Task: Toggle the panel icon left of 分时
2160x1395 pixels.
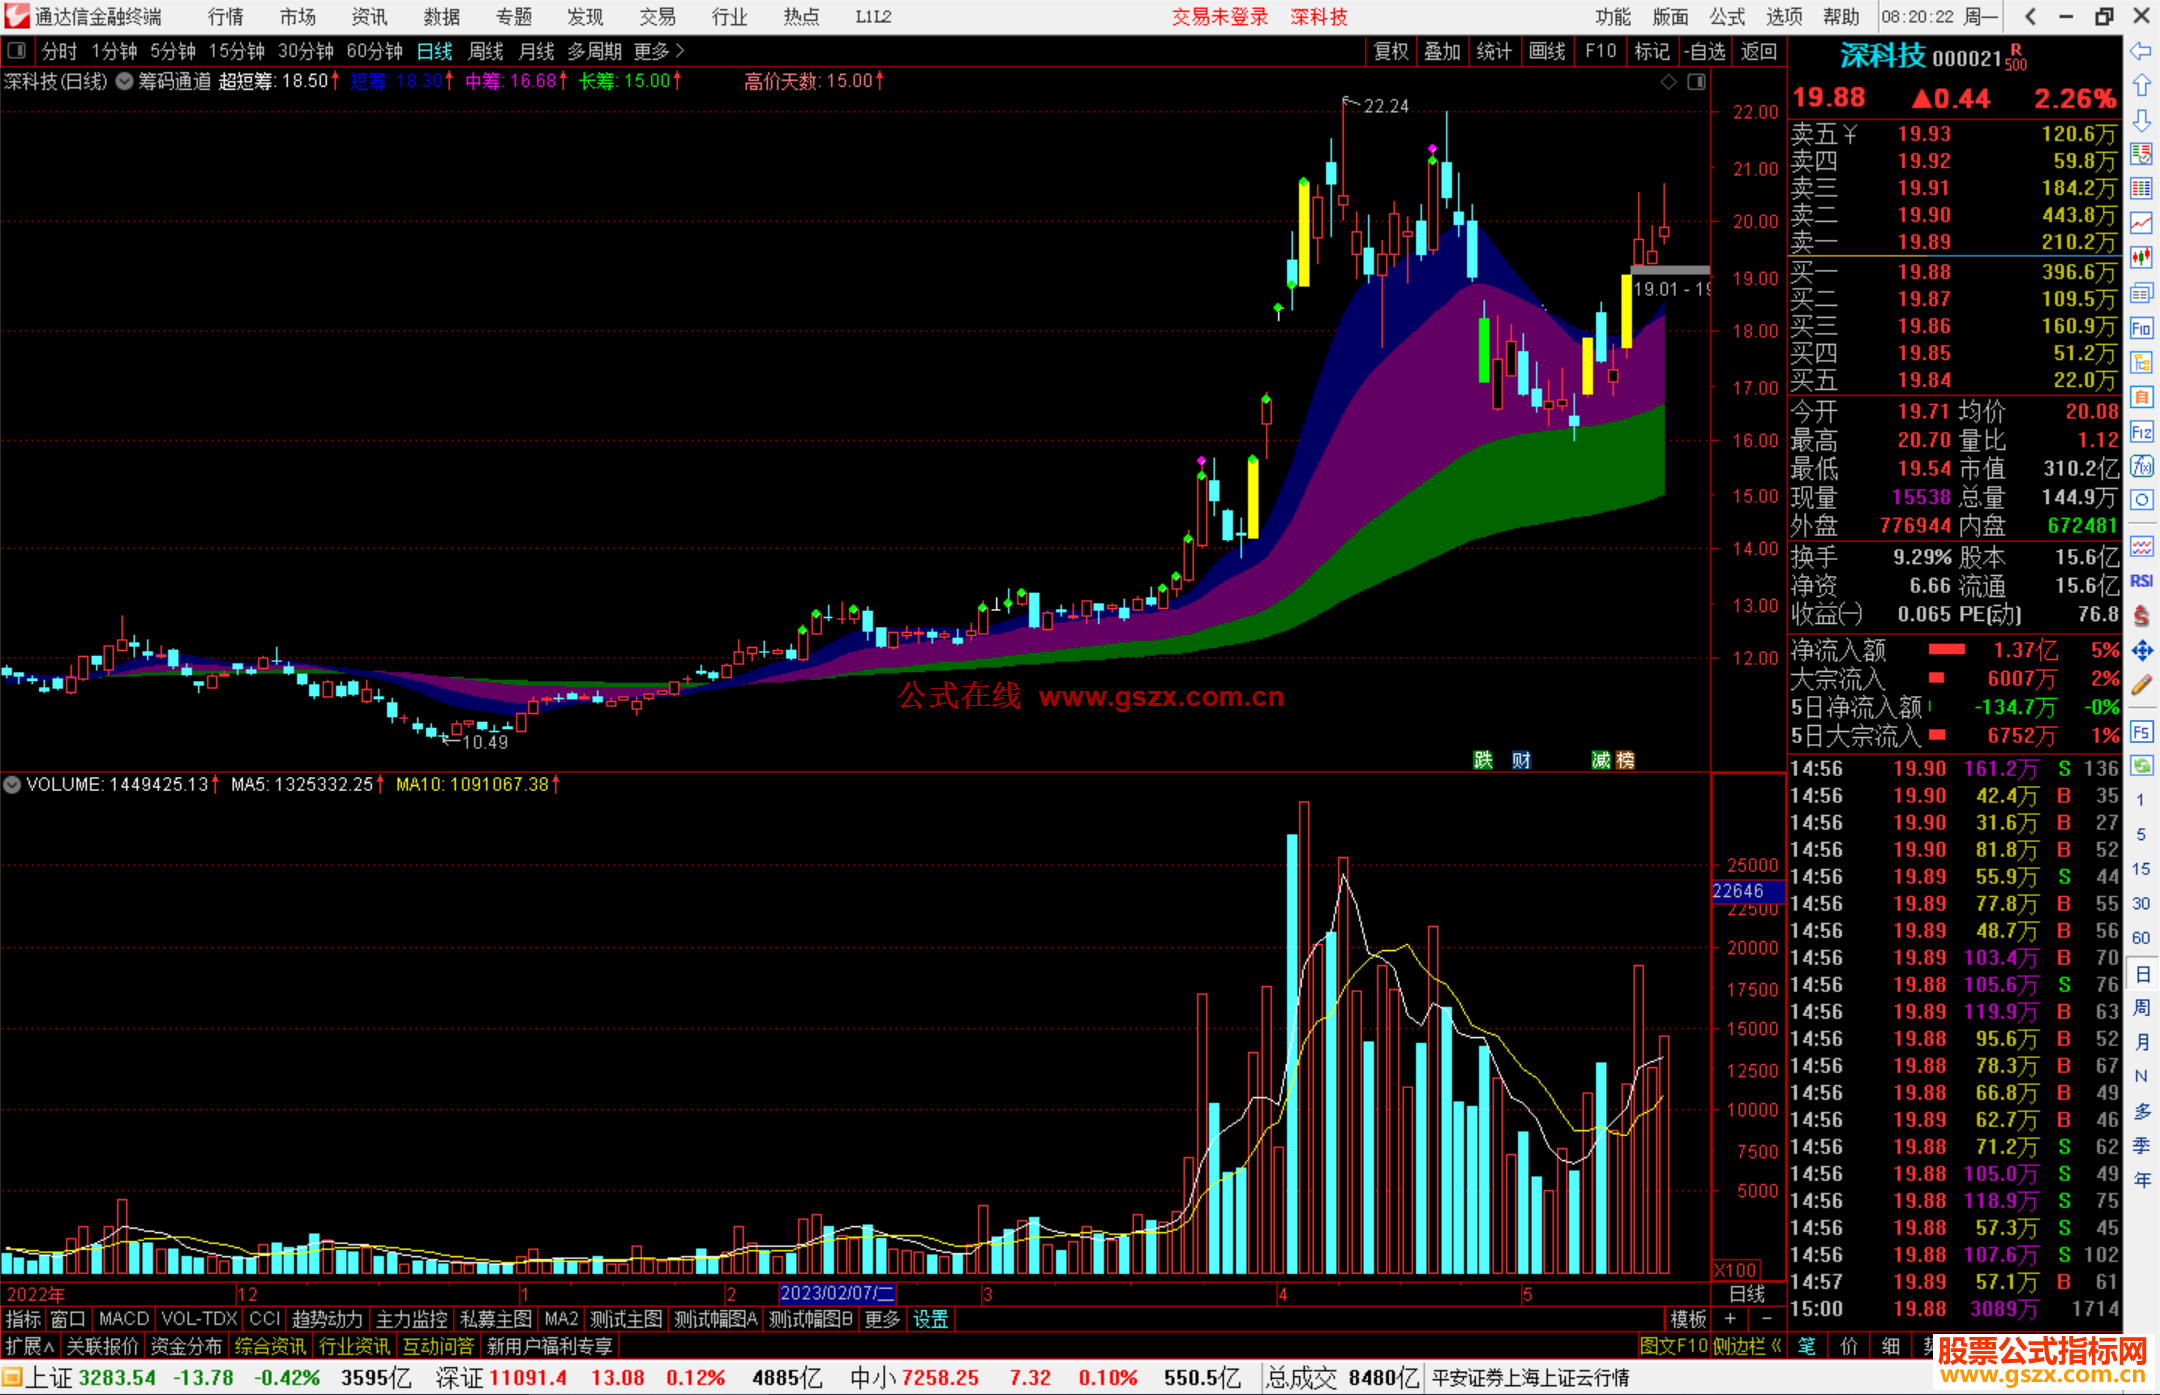Action: tap(16, 51)
